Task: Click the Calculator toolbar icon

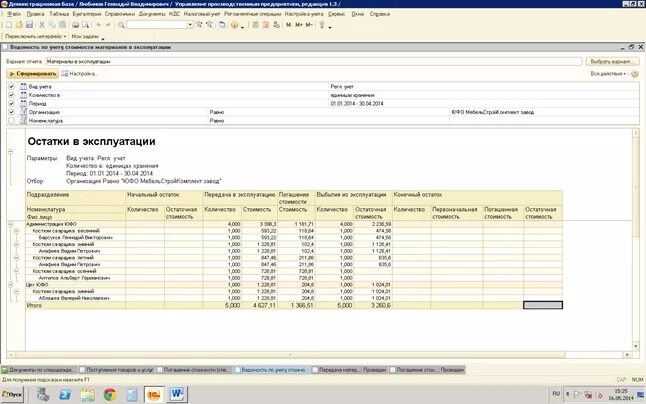Action: point(255,25)
